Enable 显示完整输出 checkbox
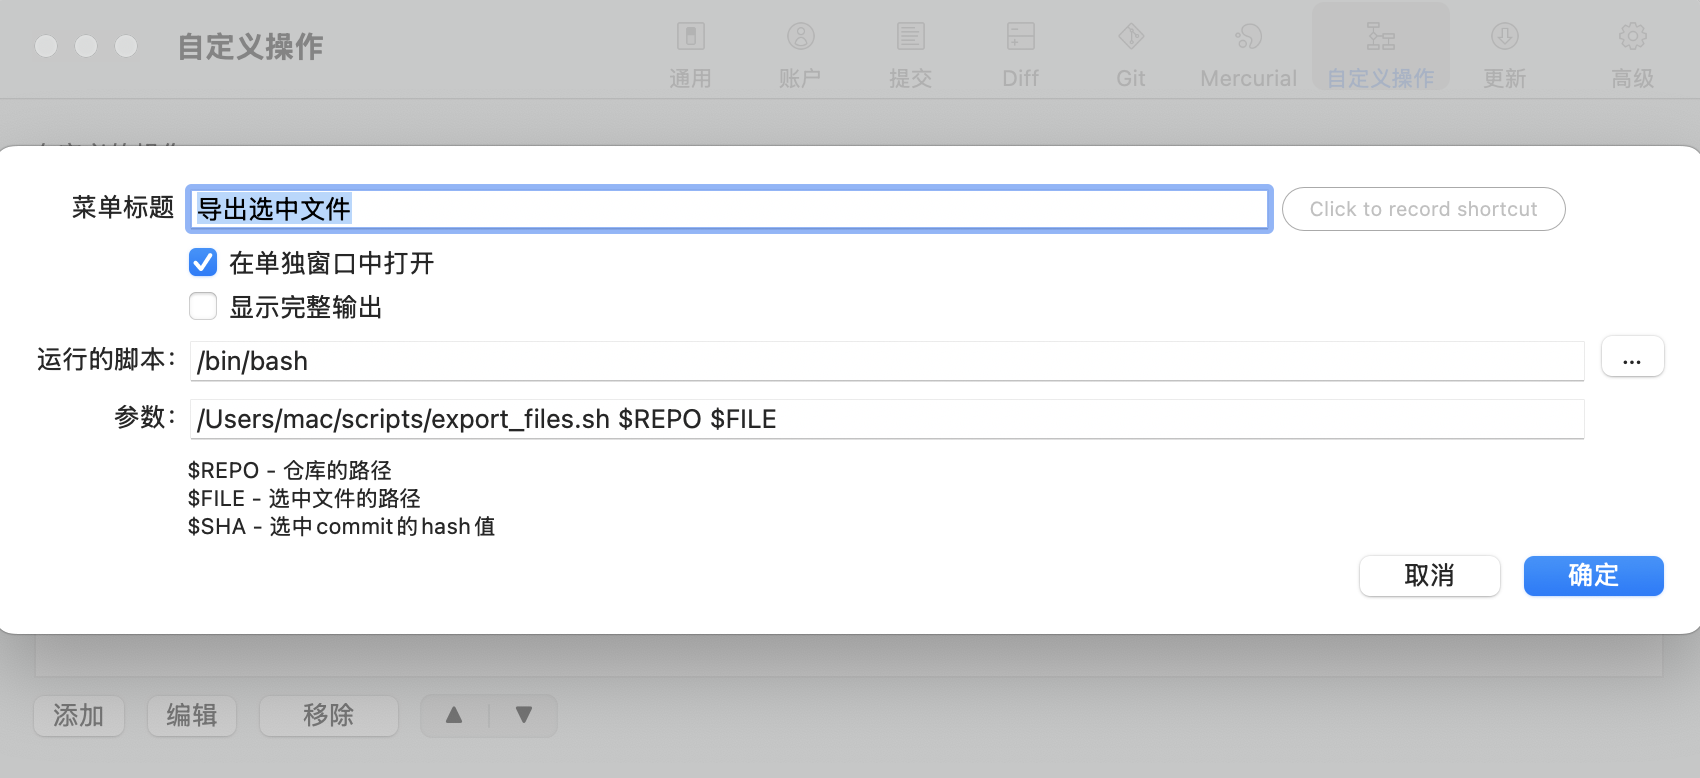Screen dimensions: 1700x778 203,306
